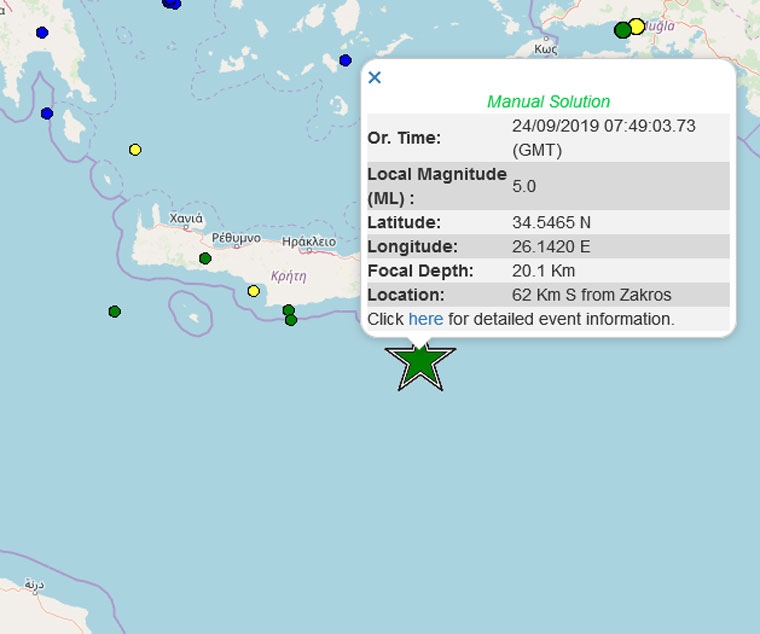This screenshot has height=634, width=760.
Task: Click the green star epicenter marker
Action: [421, 362]
